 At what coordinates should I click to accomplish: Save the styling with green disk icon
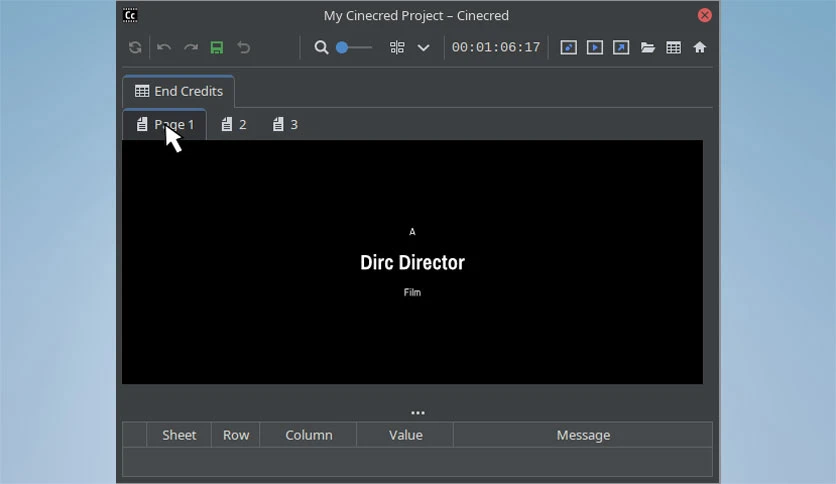pos(217,47)
